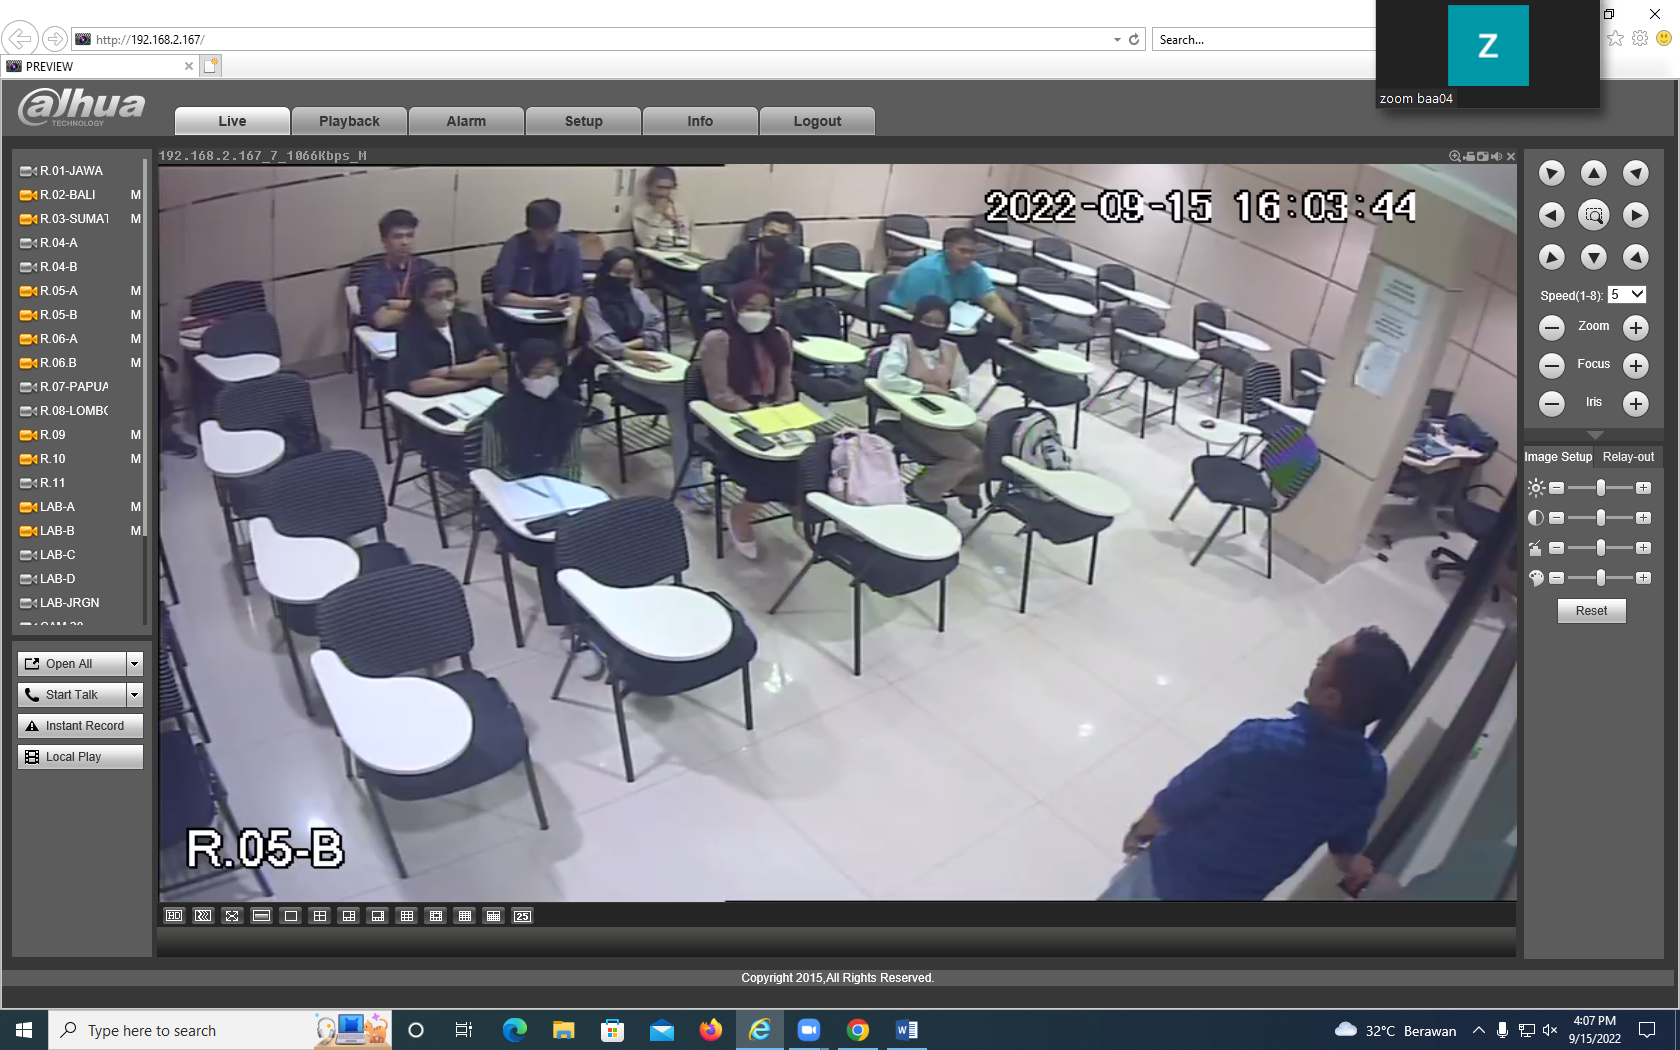Switch to single-window layout
1680x1050 pixels.
pos(291,916)
